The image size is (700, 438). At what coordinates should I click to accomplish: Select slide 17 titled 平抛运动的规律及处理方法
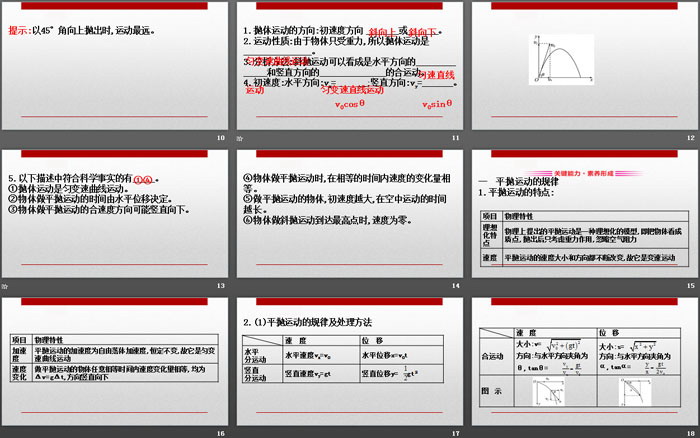(x=350, y=362)
